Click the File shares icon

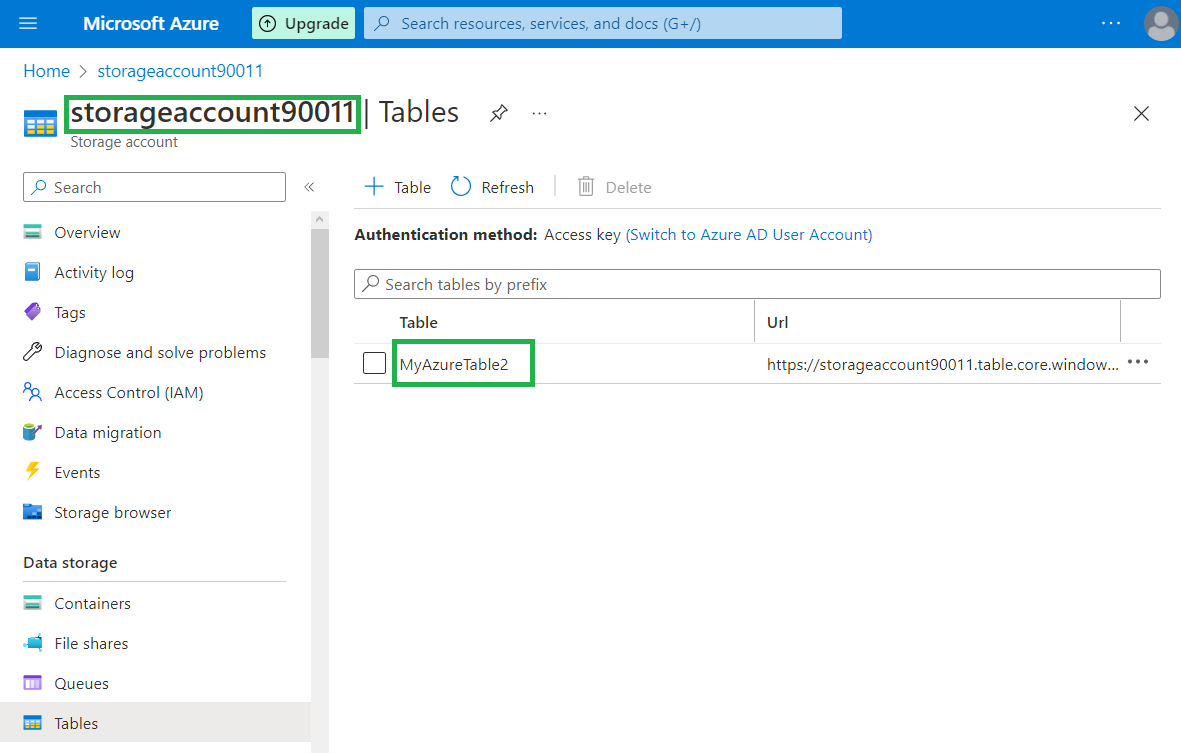[x=32, y=642]
